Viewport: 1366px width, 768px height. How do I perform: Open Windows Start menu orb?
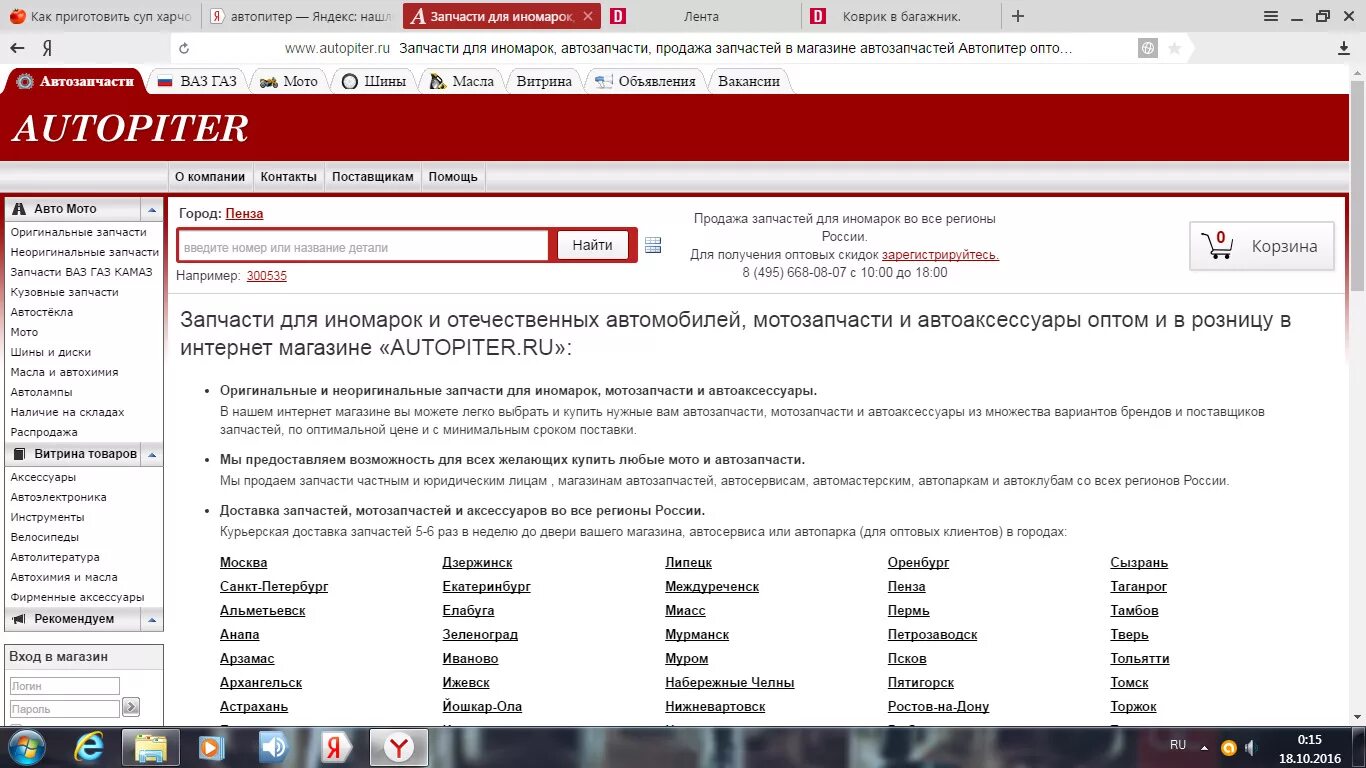click(28, 747)
